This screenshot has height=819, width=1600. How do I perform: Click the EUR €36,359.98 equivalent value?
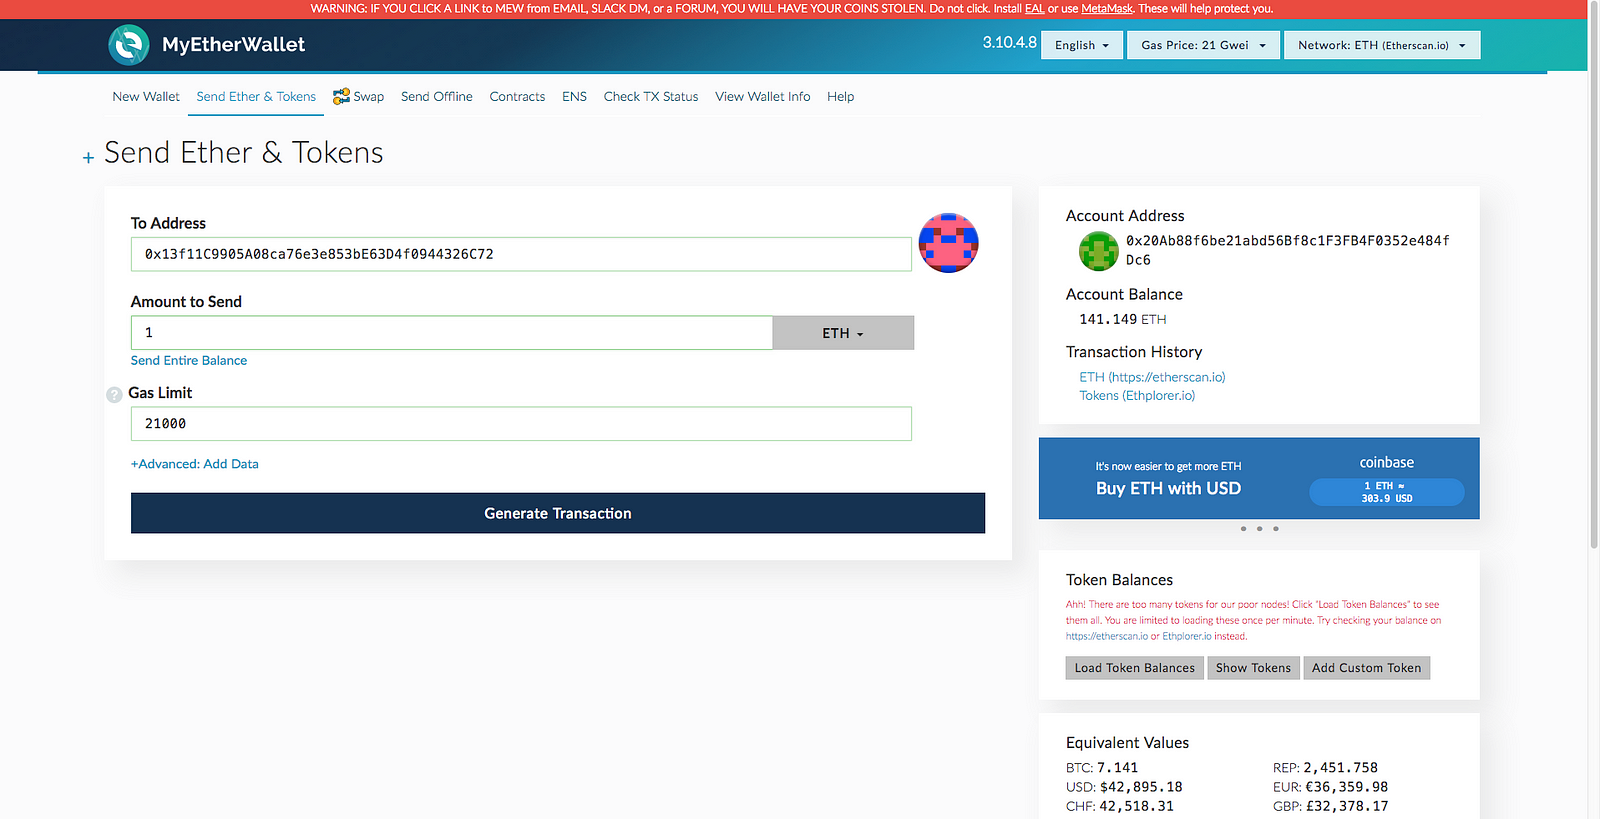[1330, 787]
